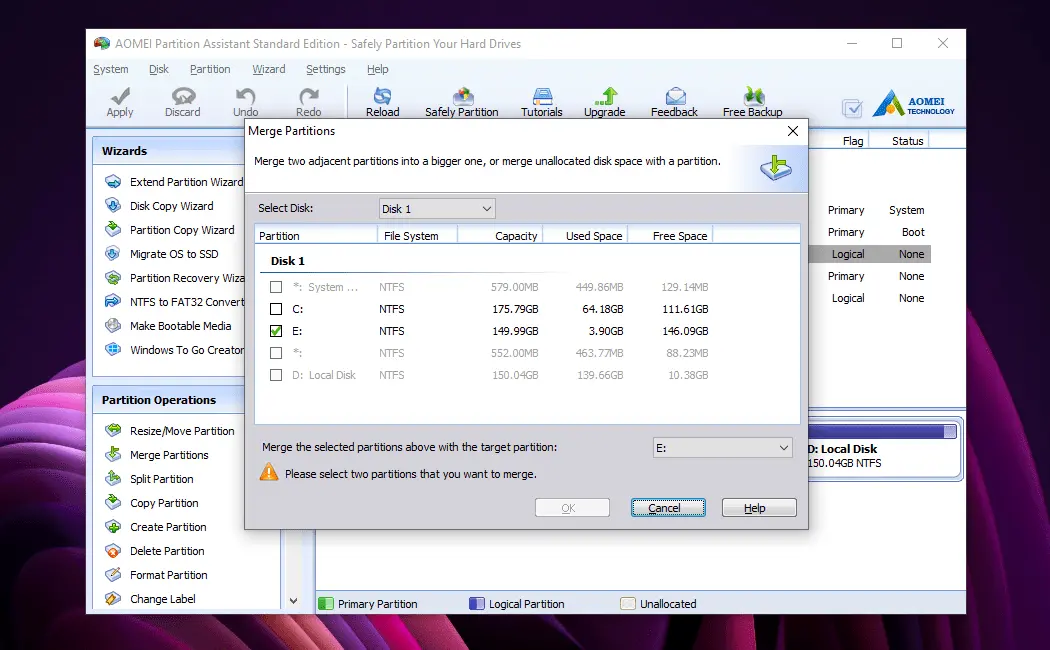Open the Wizard menu
This screenshot has width=1050, height=650.
(269, 69)
